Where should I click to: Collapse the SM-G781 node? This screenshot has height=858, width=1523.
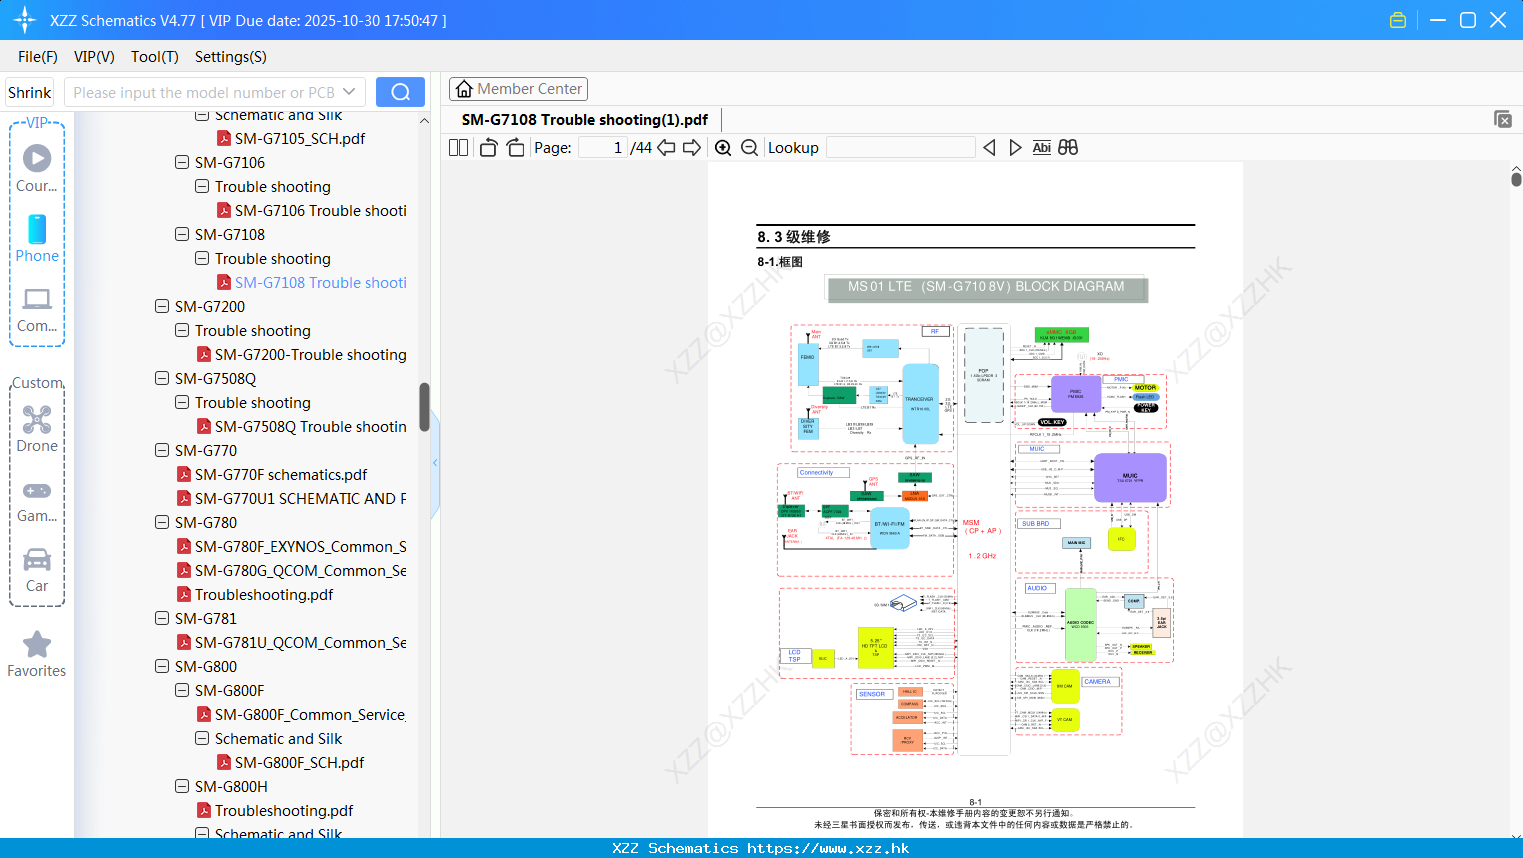pyautogui.click(x=162, y=618)
